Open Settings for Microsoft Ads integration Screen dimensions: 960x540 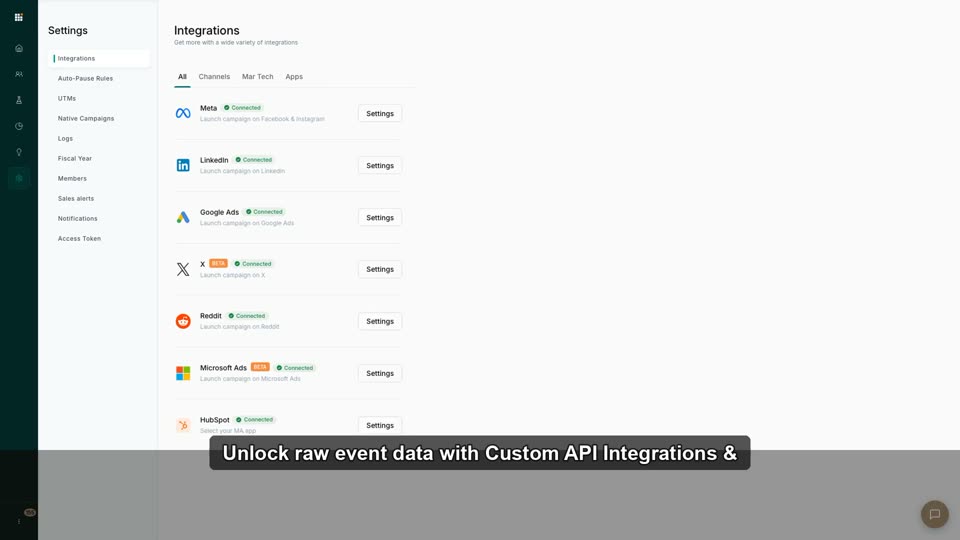(x=380, y=373)
